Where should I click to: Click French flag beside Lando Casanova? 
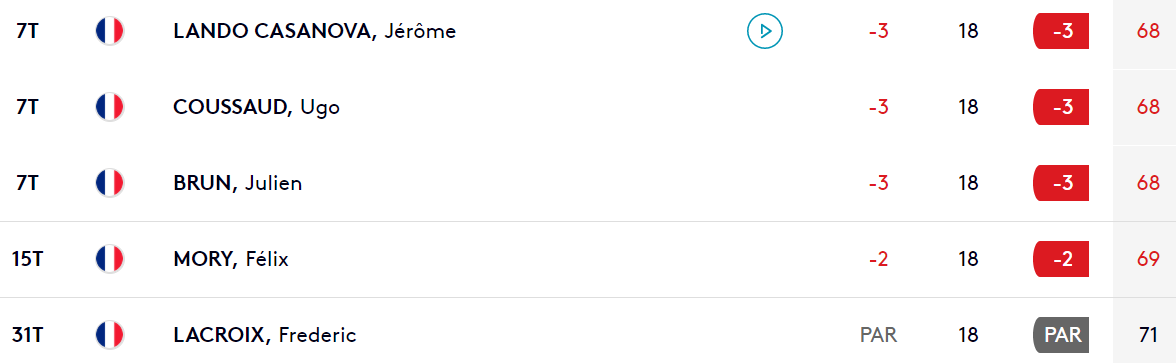[x=110, y=32]
